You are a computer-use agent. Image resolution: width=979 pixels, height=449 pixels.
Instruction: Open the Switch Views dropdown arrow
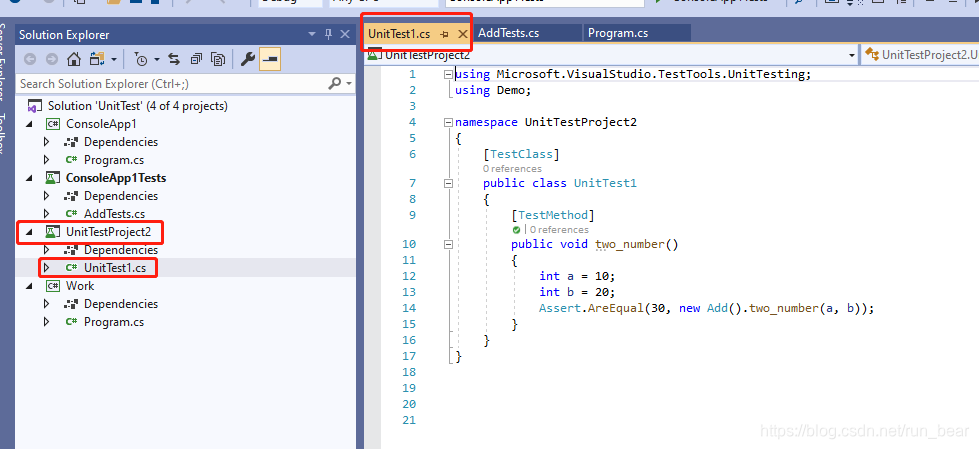[114, 60]
